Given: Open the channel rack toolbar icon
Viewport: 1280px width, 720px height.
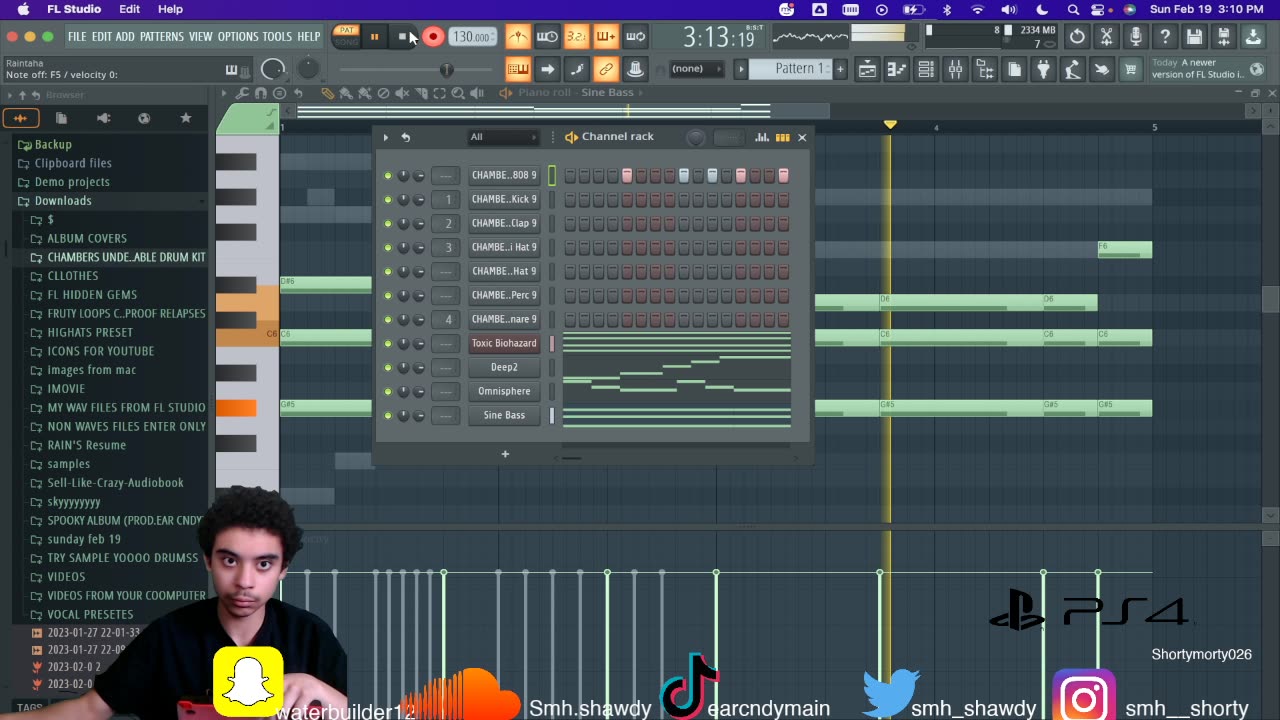Looking at the screenshot, I should [x=926, y=69].
